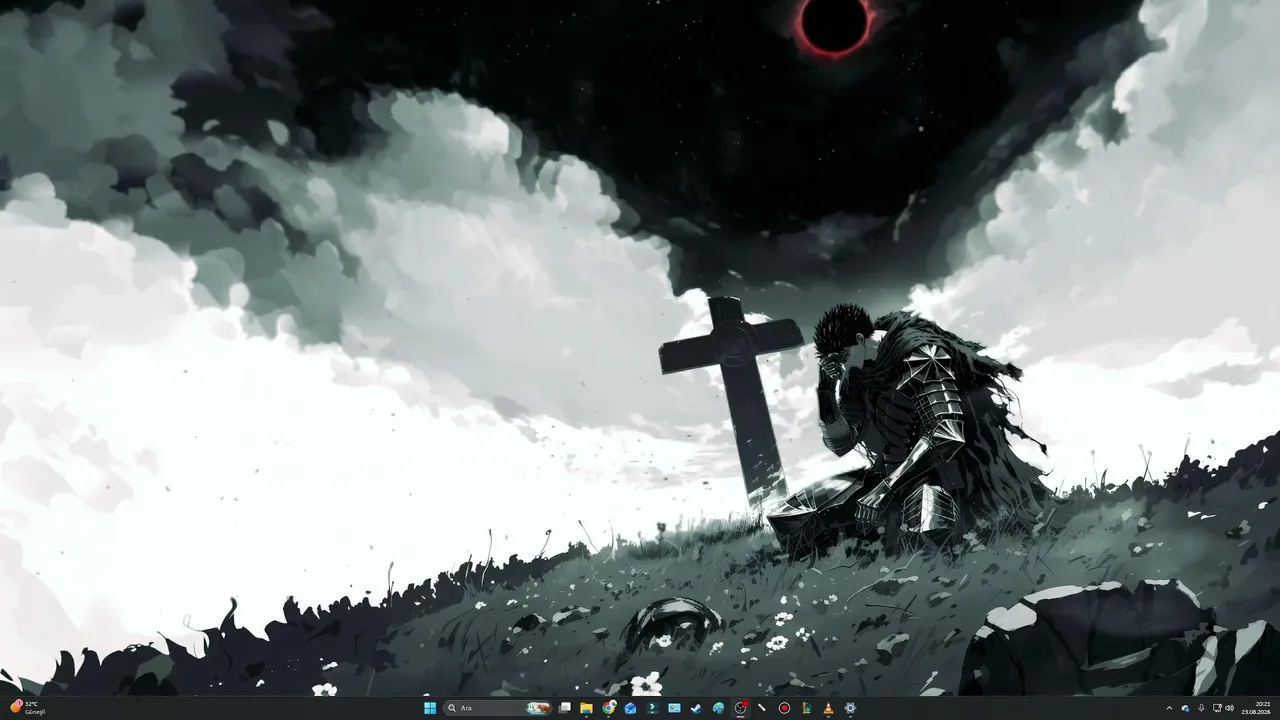Screen dimensions: 1280x720
Task: Open the clock and date showing 20:21
Action: (x=1256, y=708)
